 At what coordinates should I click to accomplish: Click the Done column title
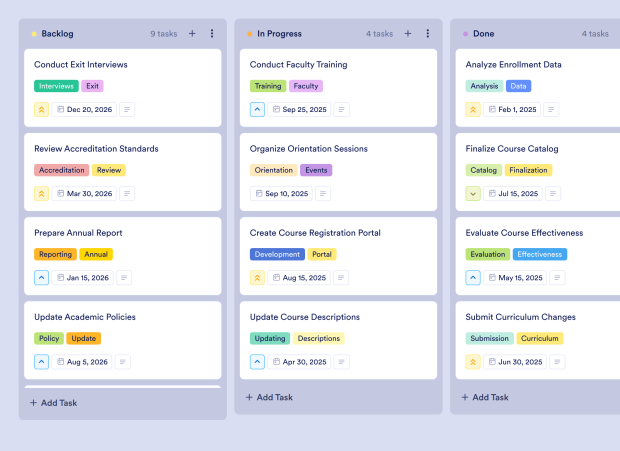(483, 33)
